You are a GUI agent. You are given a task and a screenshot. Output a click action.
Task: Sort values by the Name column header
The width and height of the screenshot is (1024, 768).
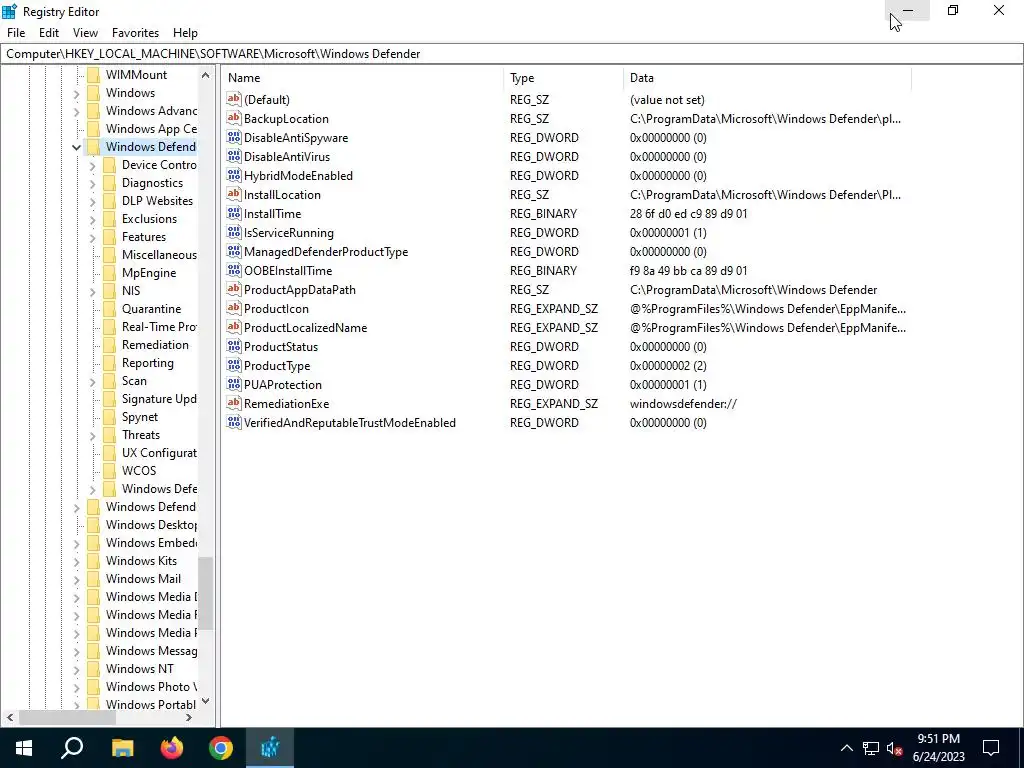click(x=363, y=78)
